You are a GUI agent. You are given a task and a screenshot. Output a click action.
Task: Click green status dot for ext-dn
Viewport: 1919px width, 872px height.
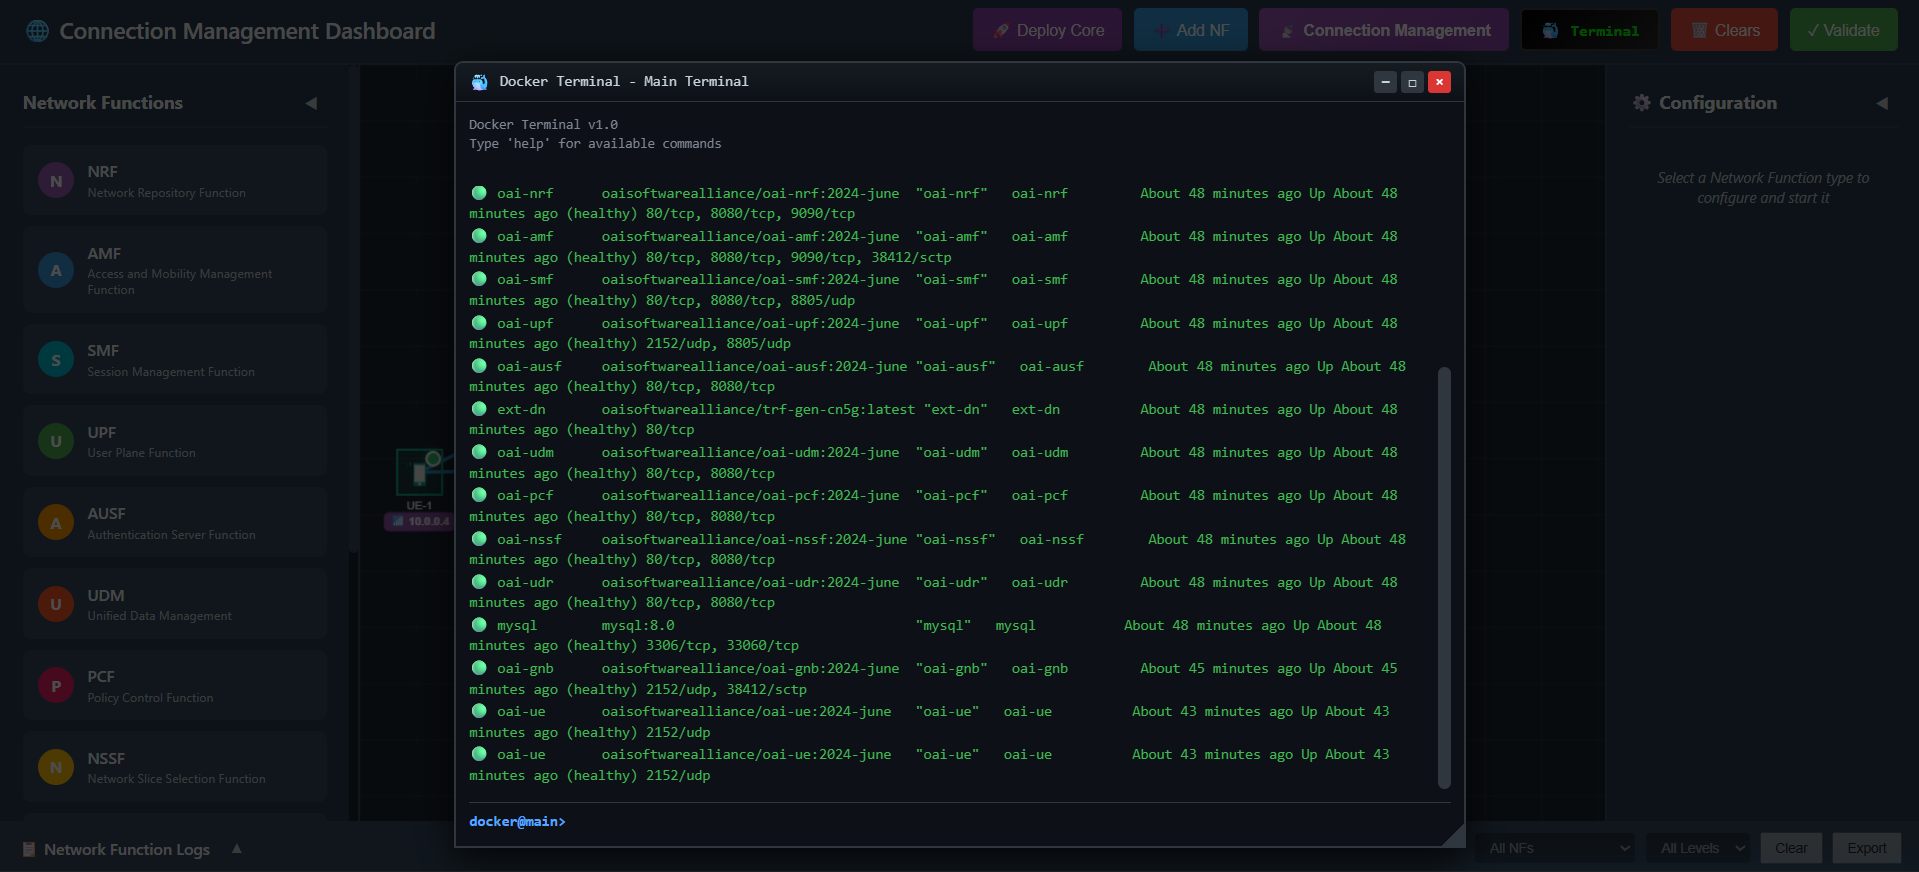pos(479,409)
